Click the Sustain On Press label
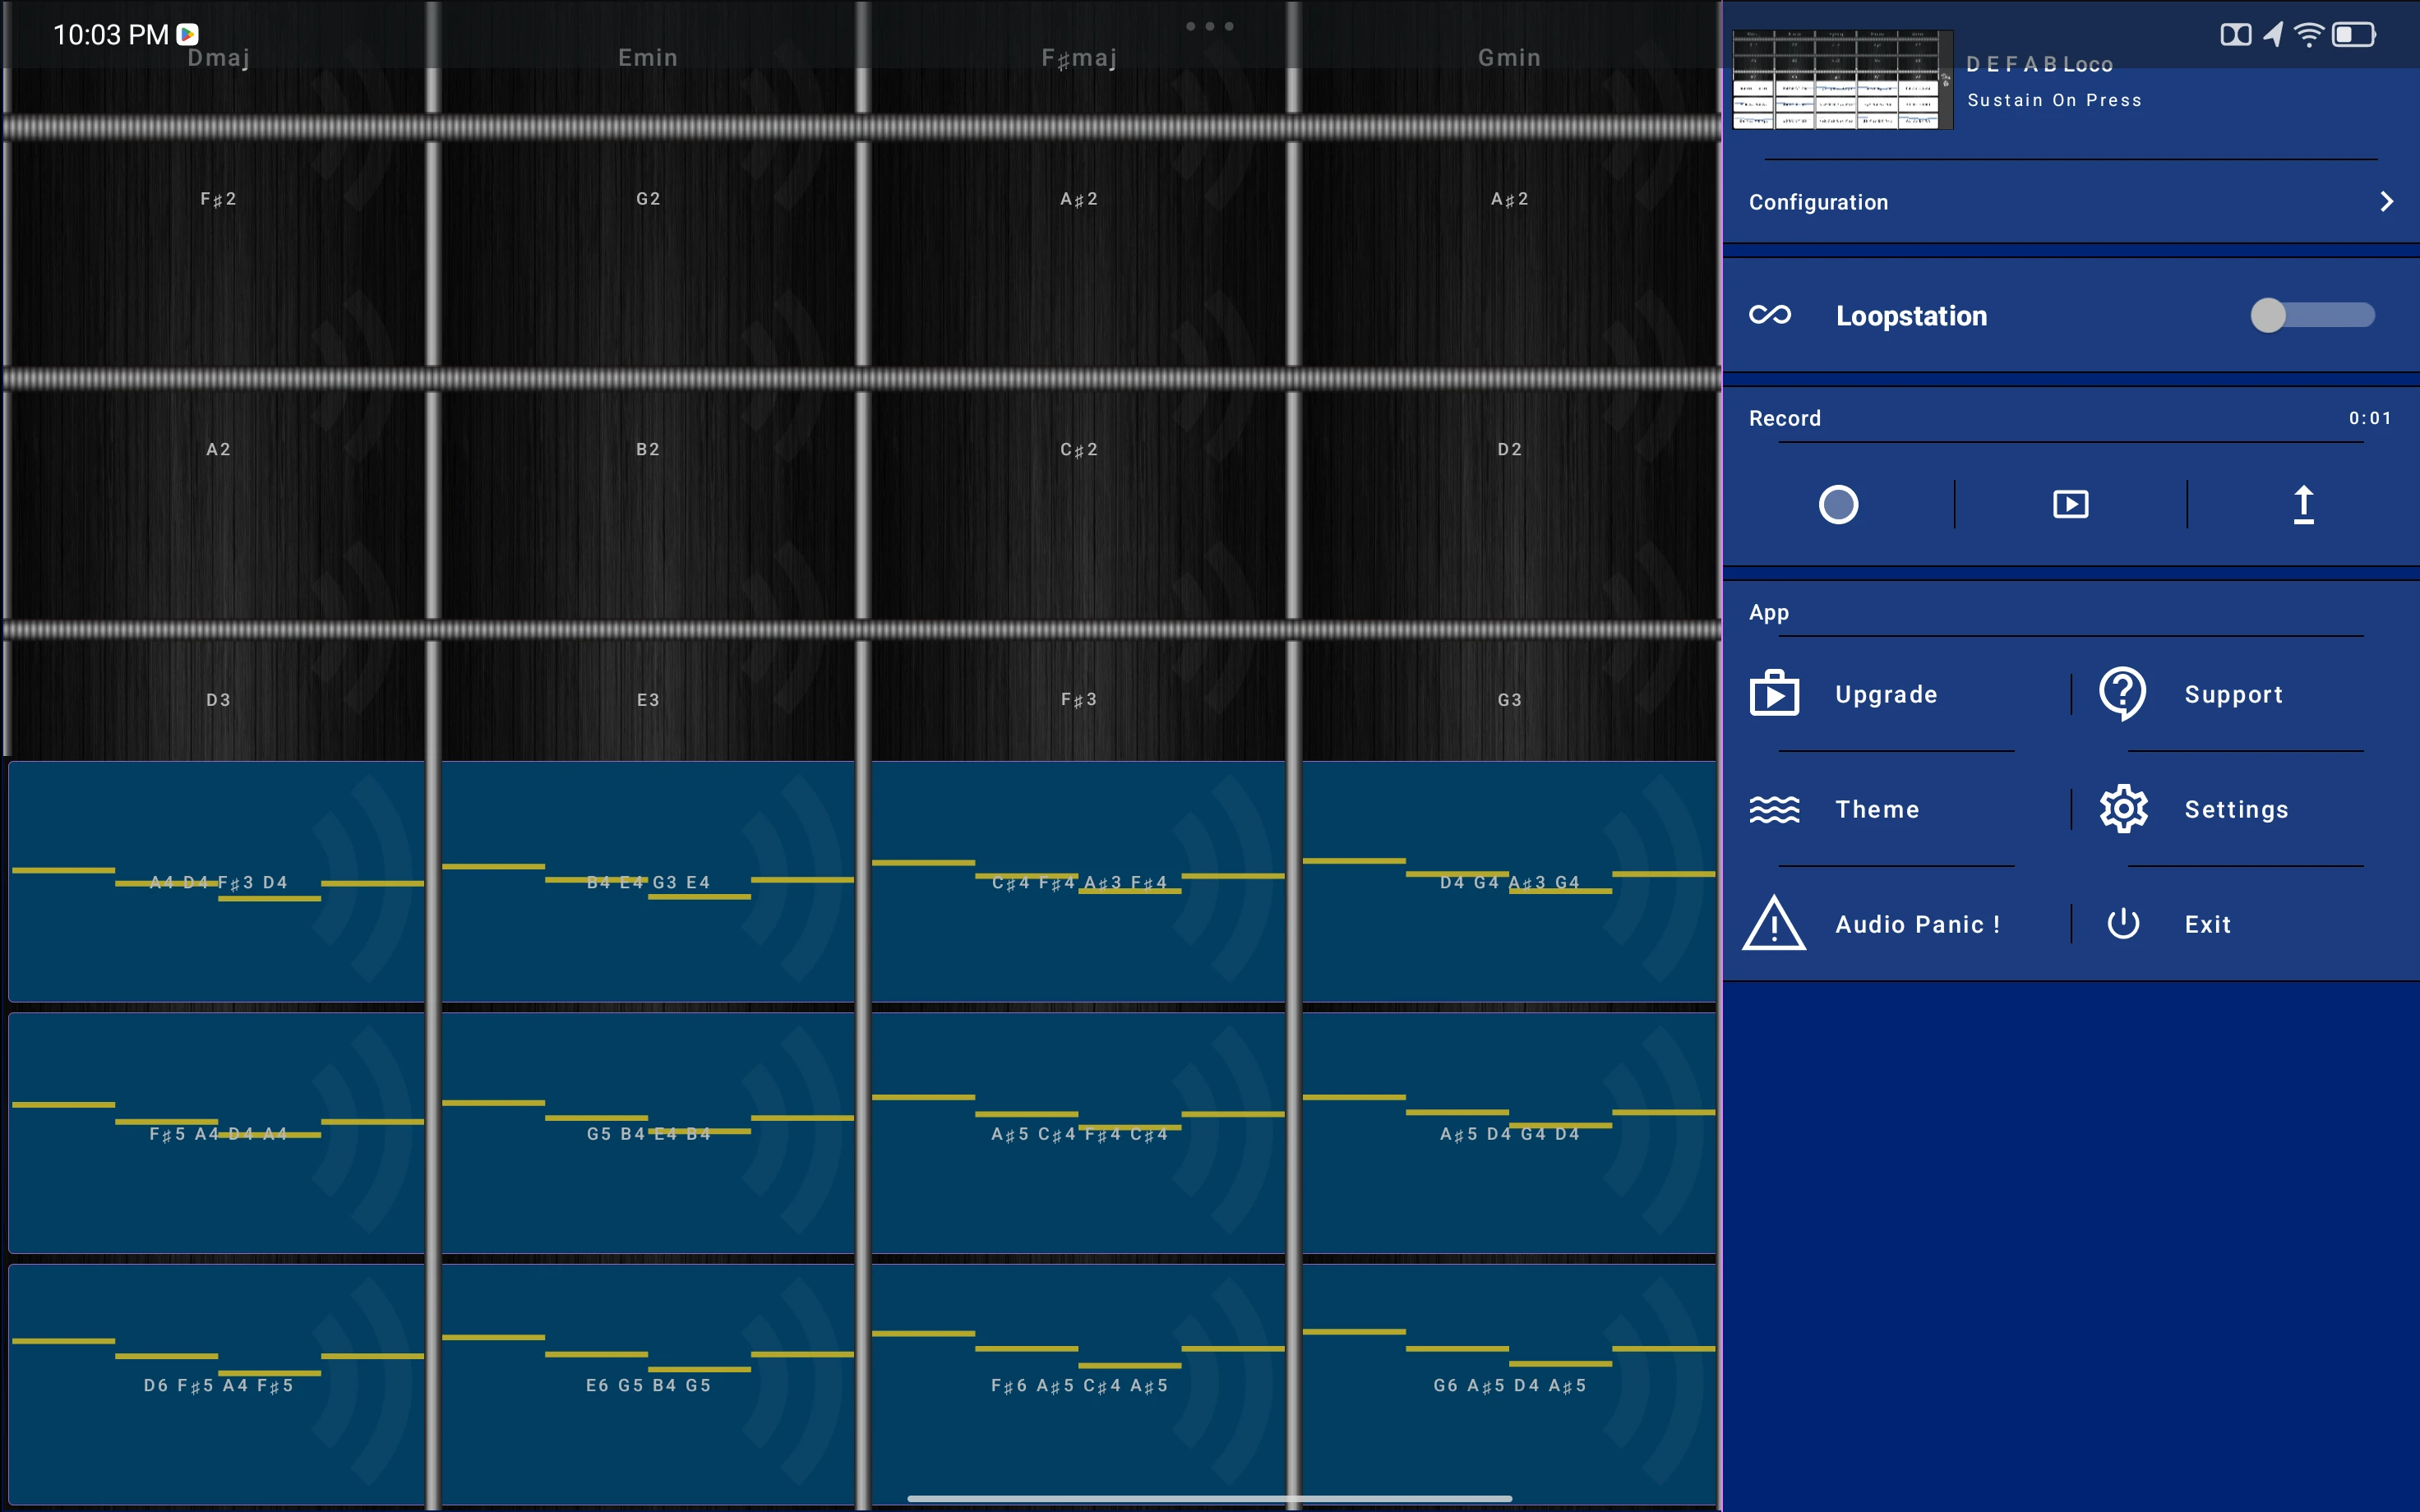 pyautogui.click(x=2054, y=100)
